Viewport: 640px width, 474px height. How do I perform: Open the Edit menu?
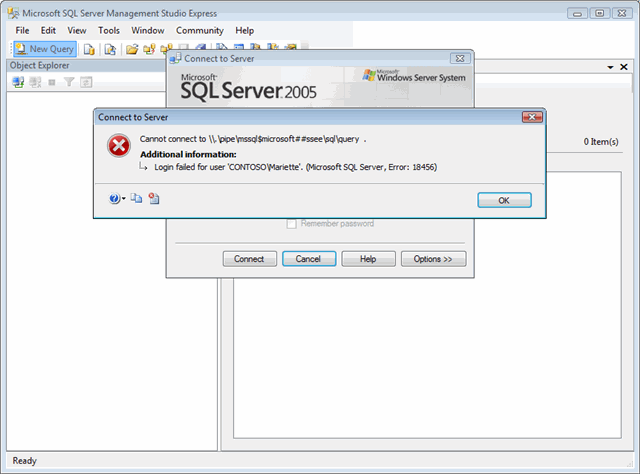point(48,31)
